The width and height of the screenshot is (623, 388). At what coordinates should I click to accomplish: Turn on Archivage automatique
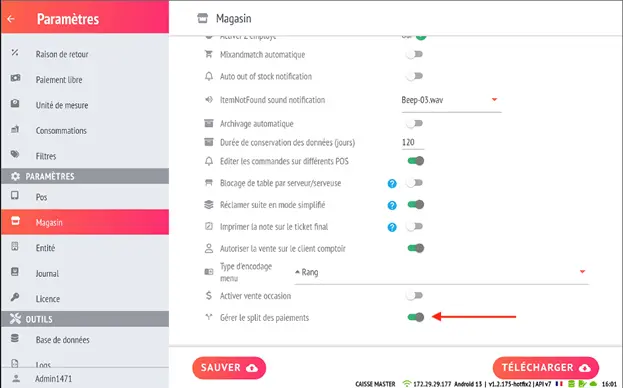[414, 124]
